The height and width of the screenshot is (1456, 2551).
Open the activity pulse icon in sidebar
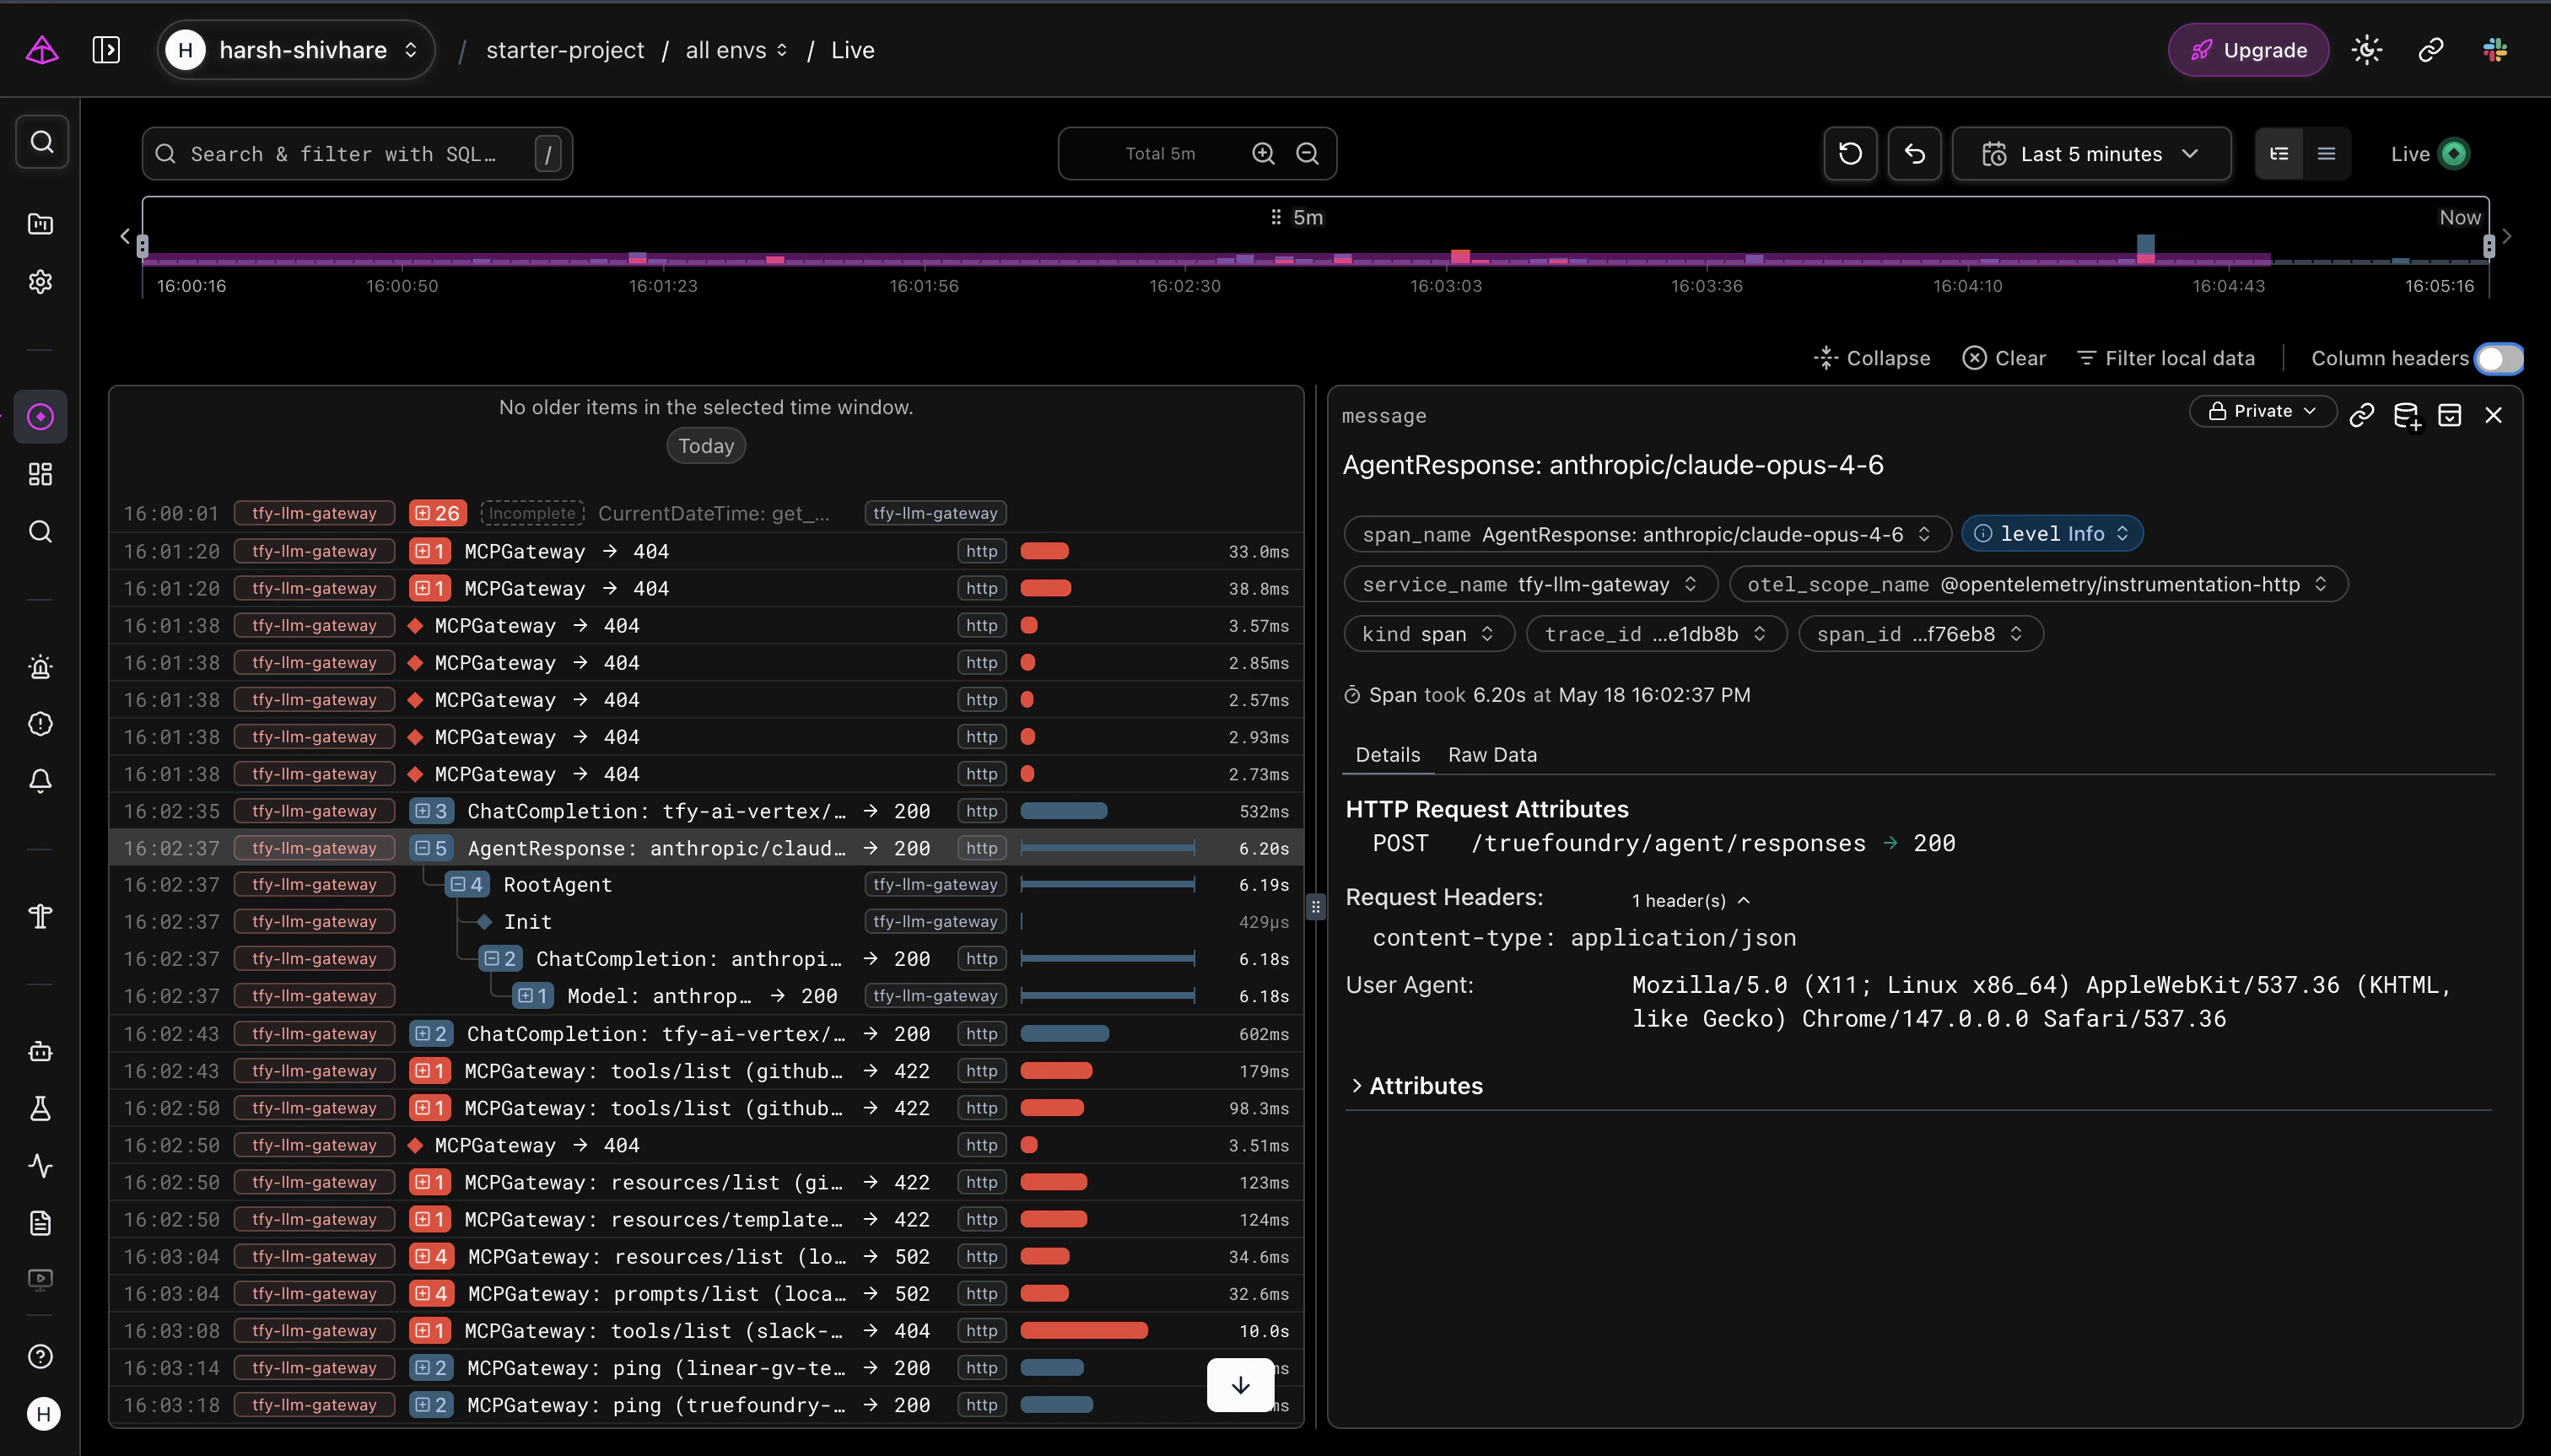[41, 1166]
